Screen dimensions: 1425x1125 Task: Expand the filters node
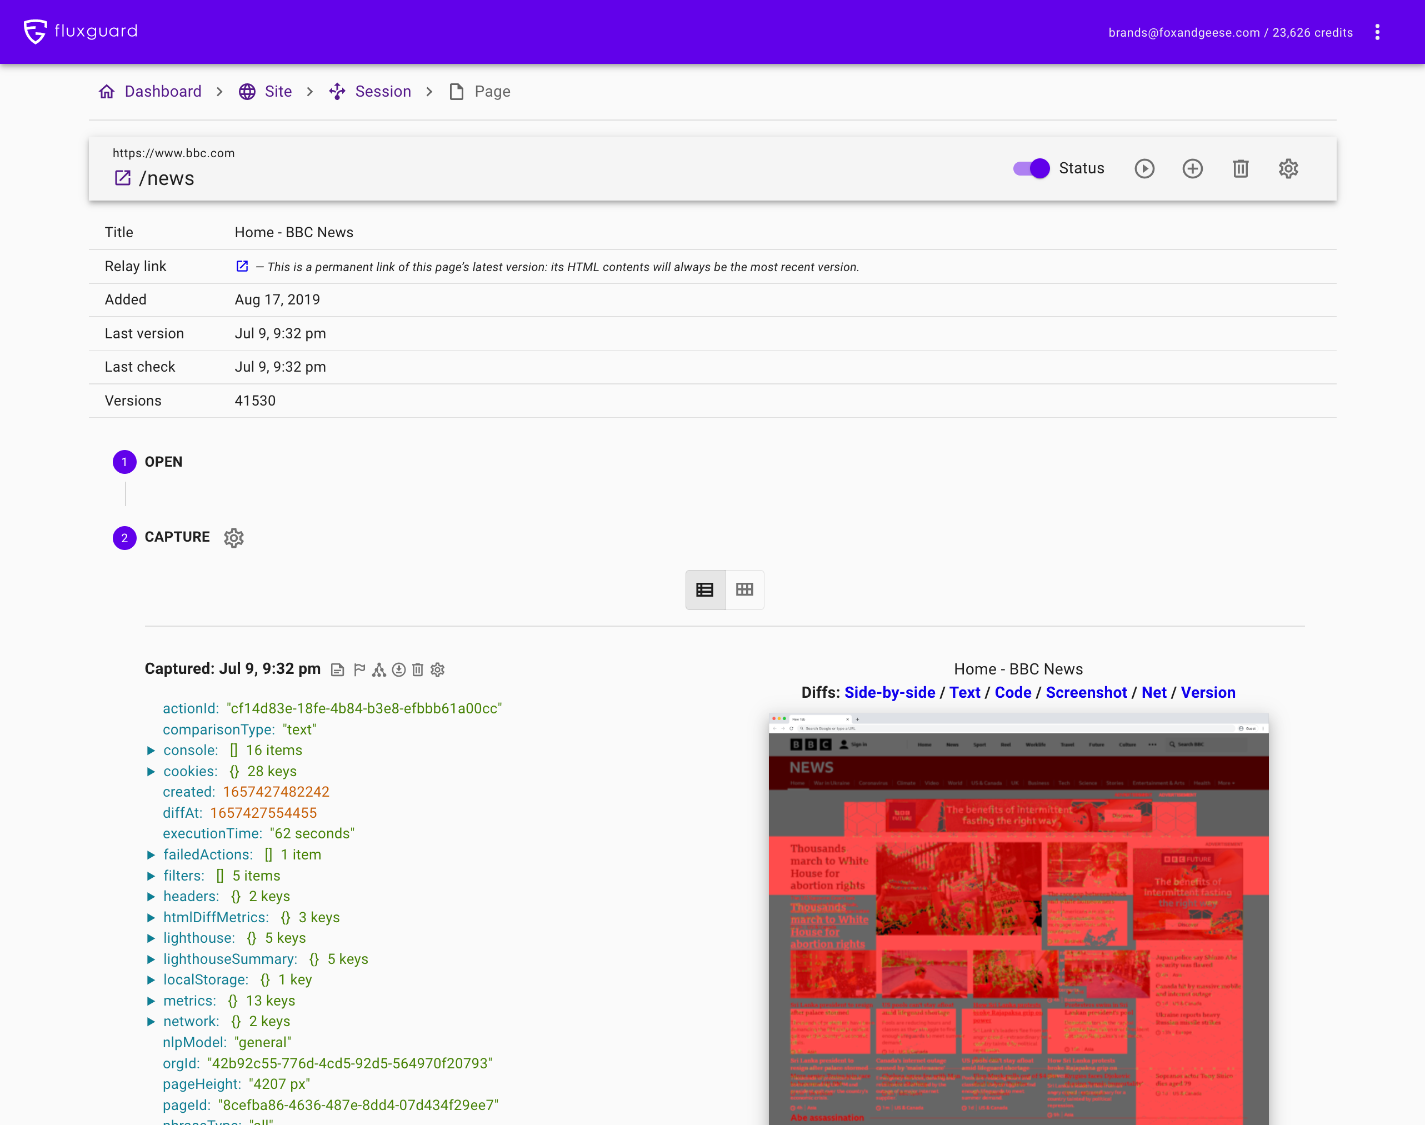click(151, 876)
